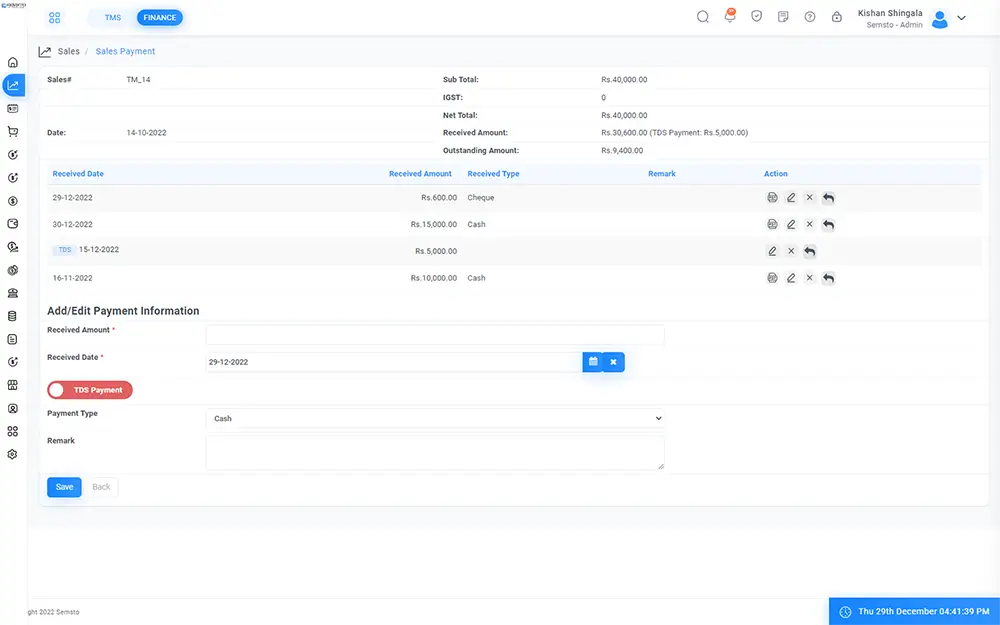Open the Sales Payment breadcrumb link
1000x625 pixels.
125,51
